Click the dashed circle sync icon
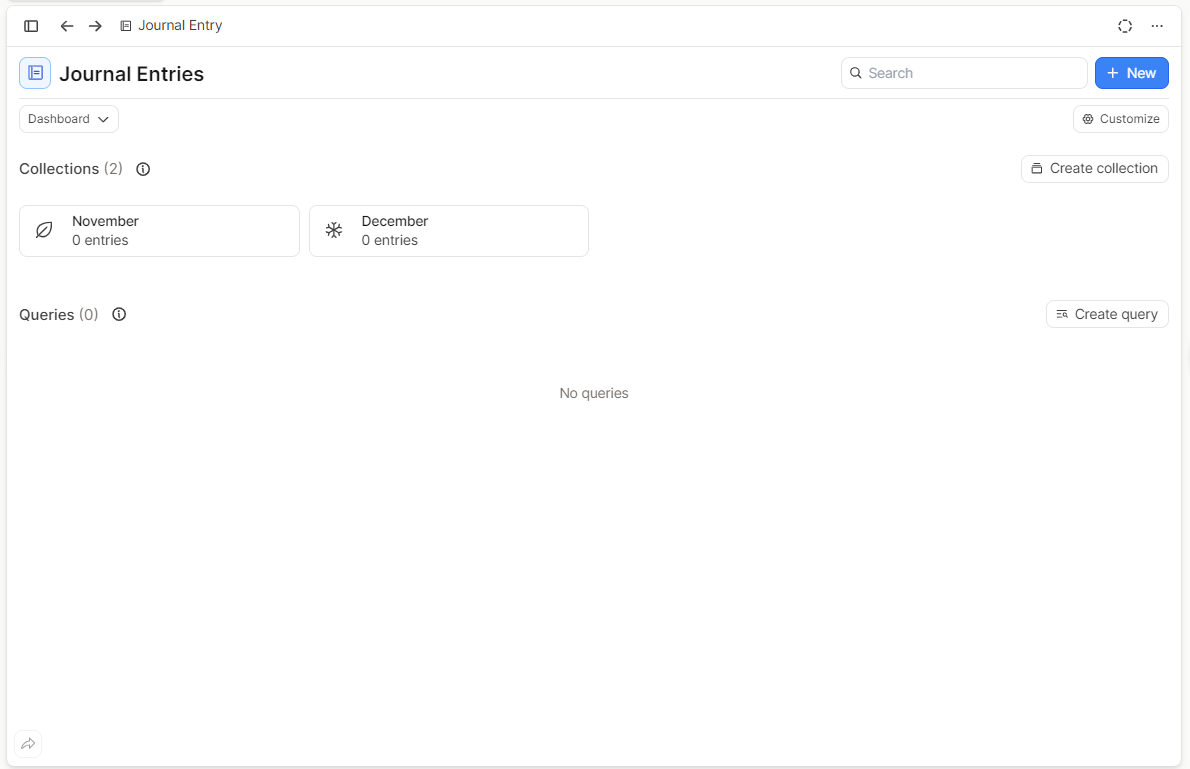The image size is (1190, 769). coord(1125,26)
